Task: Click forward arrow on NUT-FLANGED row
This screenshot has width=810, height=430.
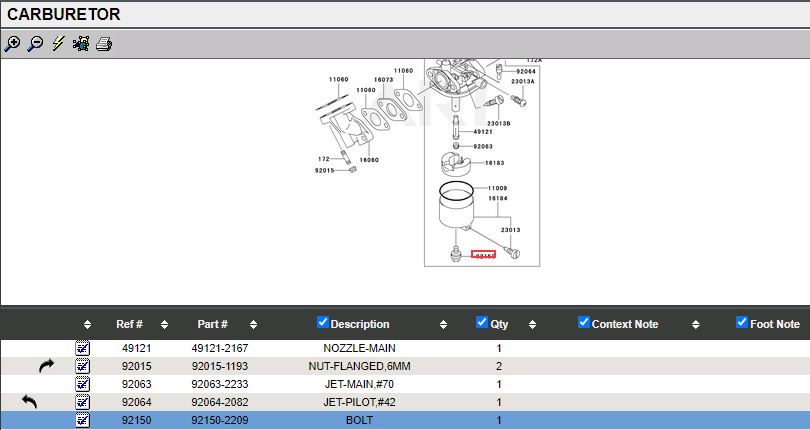Action: (46, 366)
